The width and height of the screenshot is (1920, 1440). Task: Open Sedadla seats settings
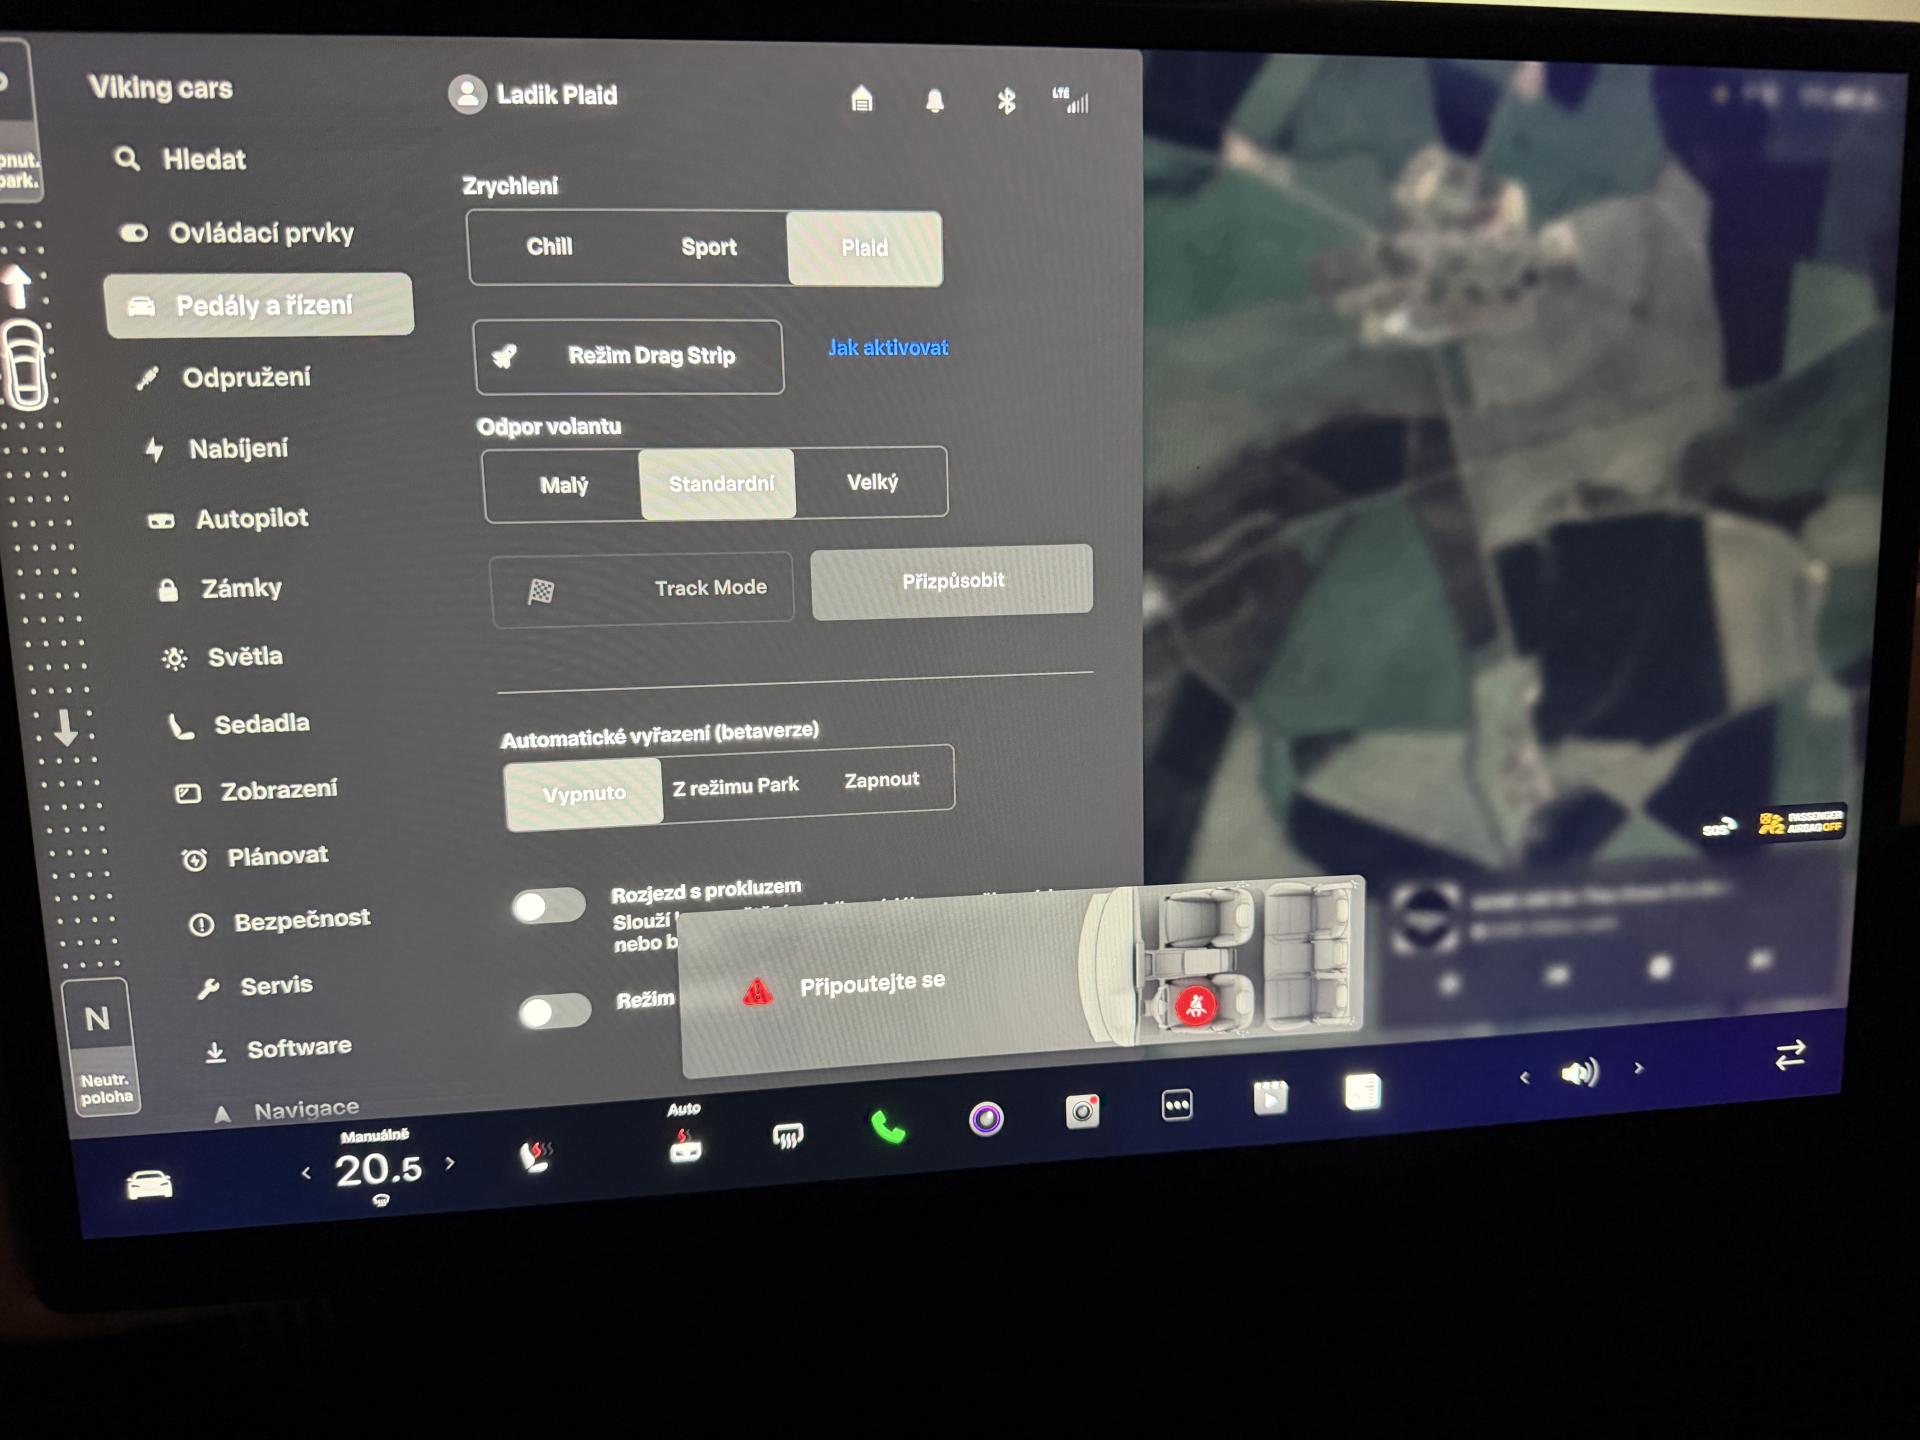[238, 724]
